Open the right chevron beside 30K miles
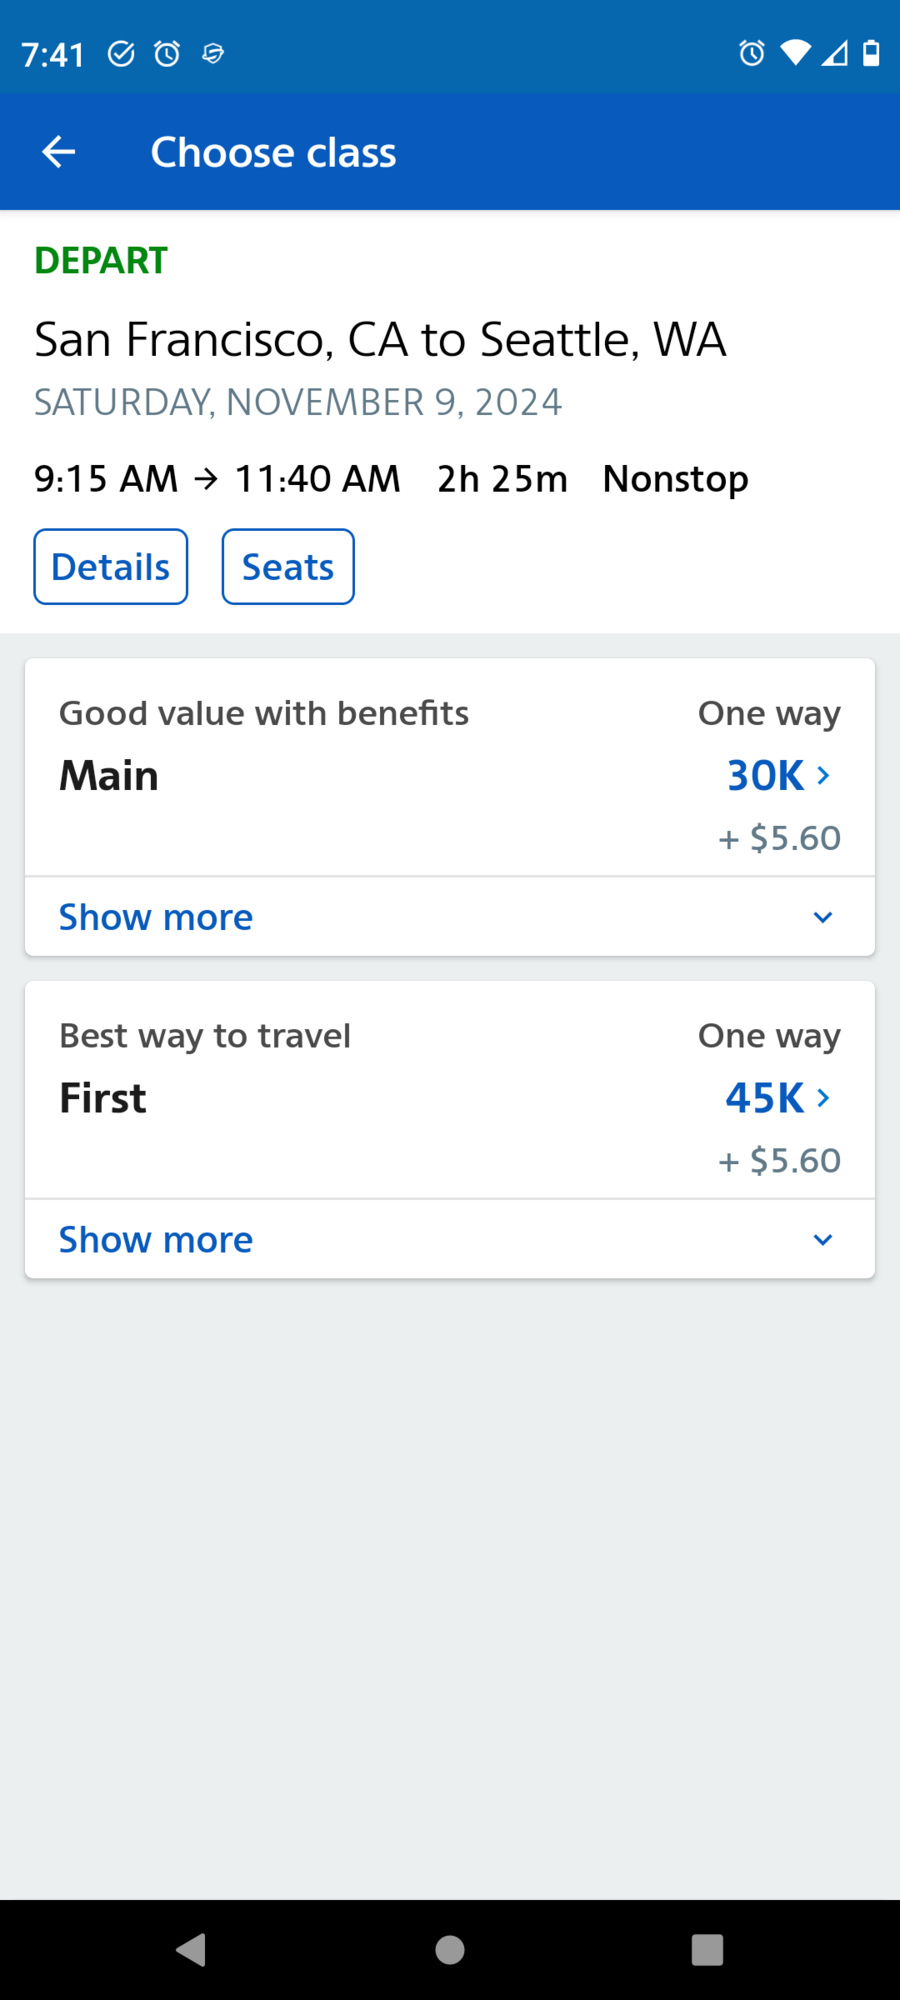 coord(823,775)
